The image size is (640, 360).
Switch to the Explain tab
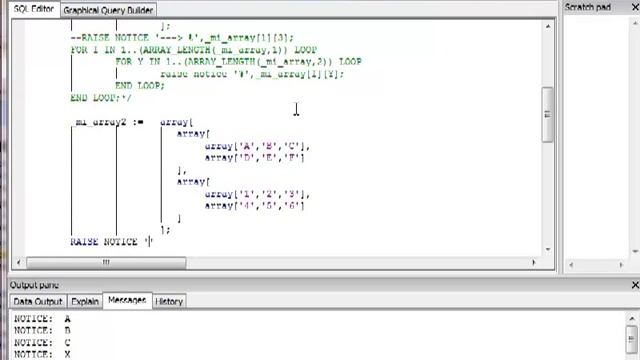point(85,302)
